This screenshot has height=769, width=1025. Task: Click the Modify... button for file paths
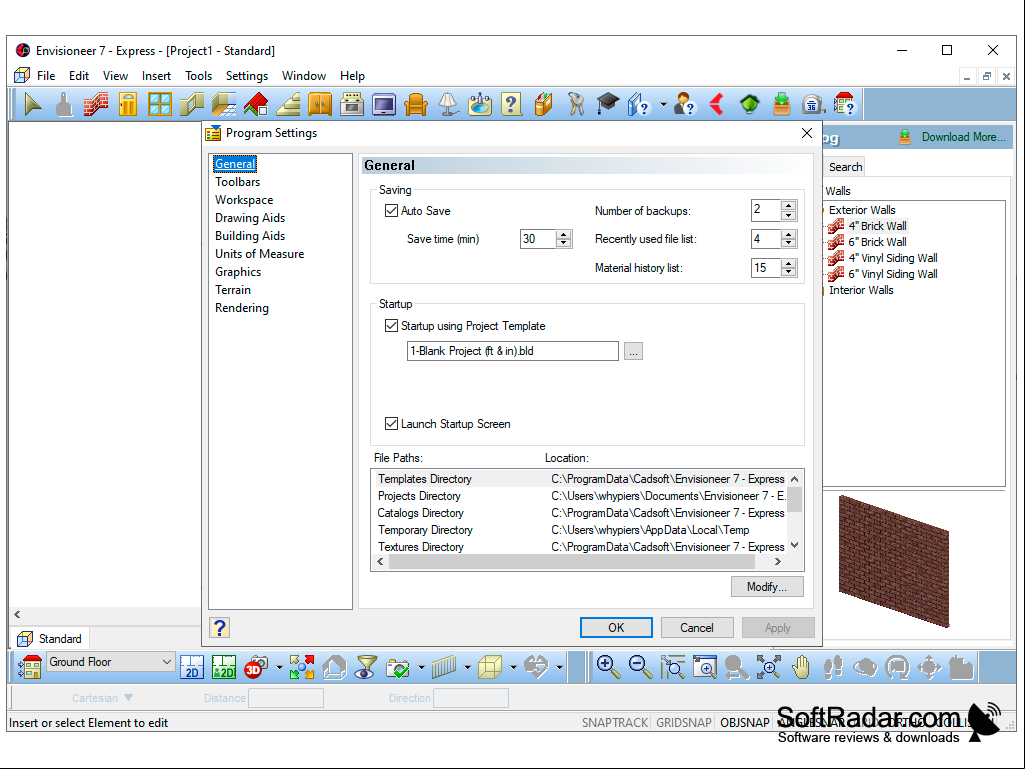(767, 587)
